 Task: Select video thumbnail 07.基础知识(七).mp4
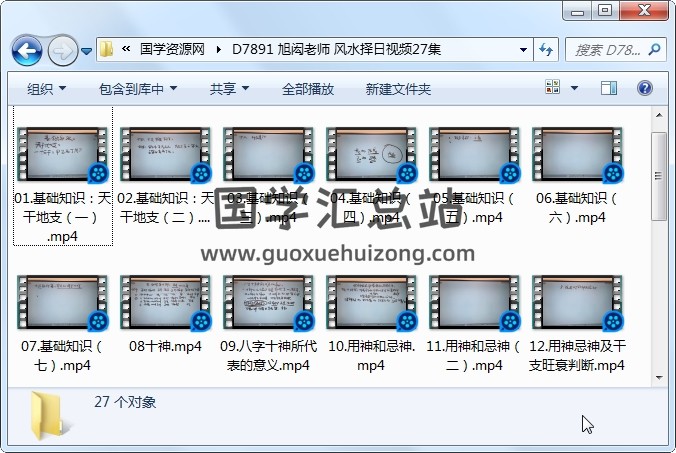tap(63, 303)
